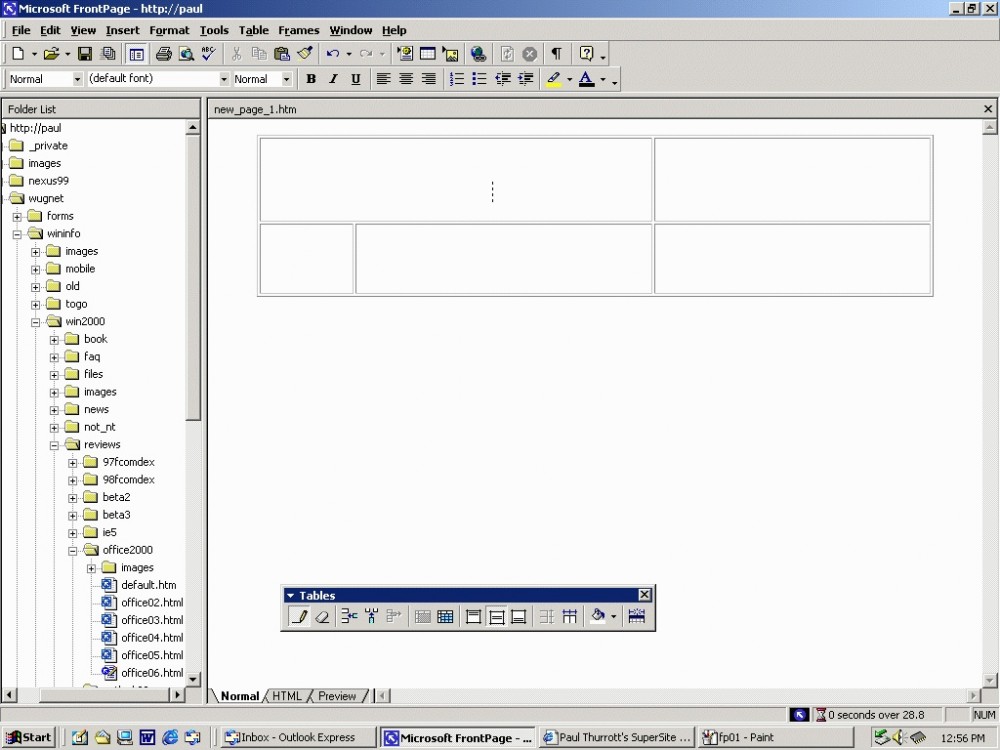The width and height of the screenshot is (1000, 750).
Task: Click the Format Painter brush icon
Action: point(305,54)
